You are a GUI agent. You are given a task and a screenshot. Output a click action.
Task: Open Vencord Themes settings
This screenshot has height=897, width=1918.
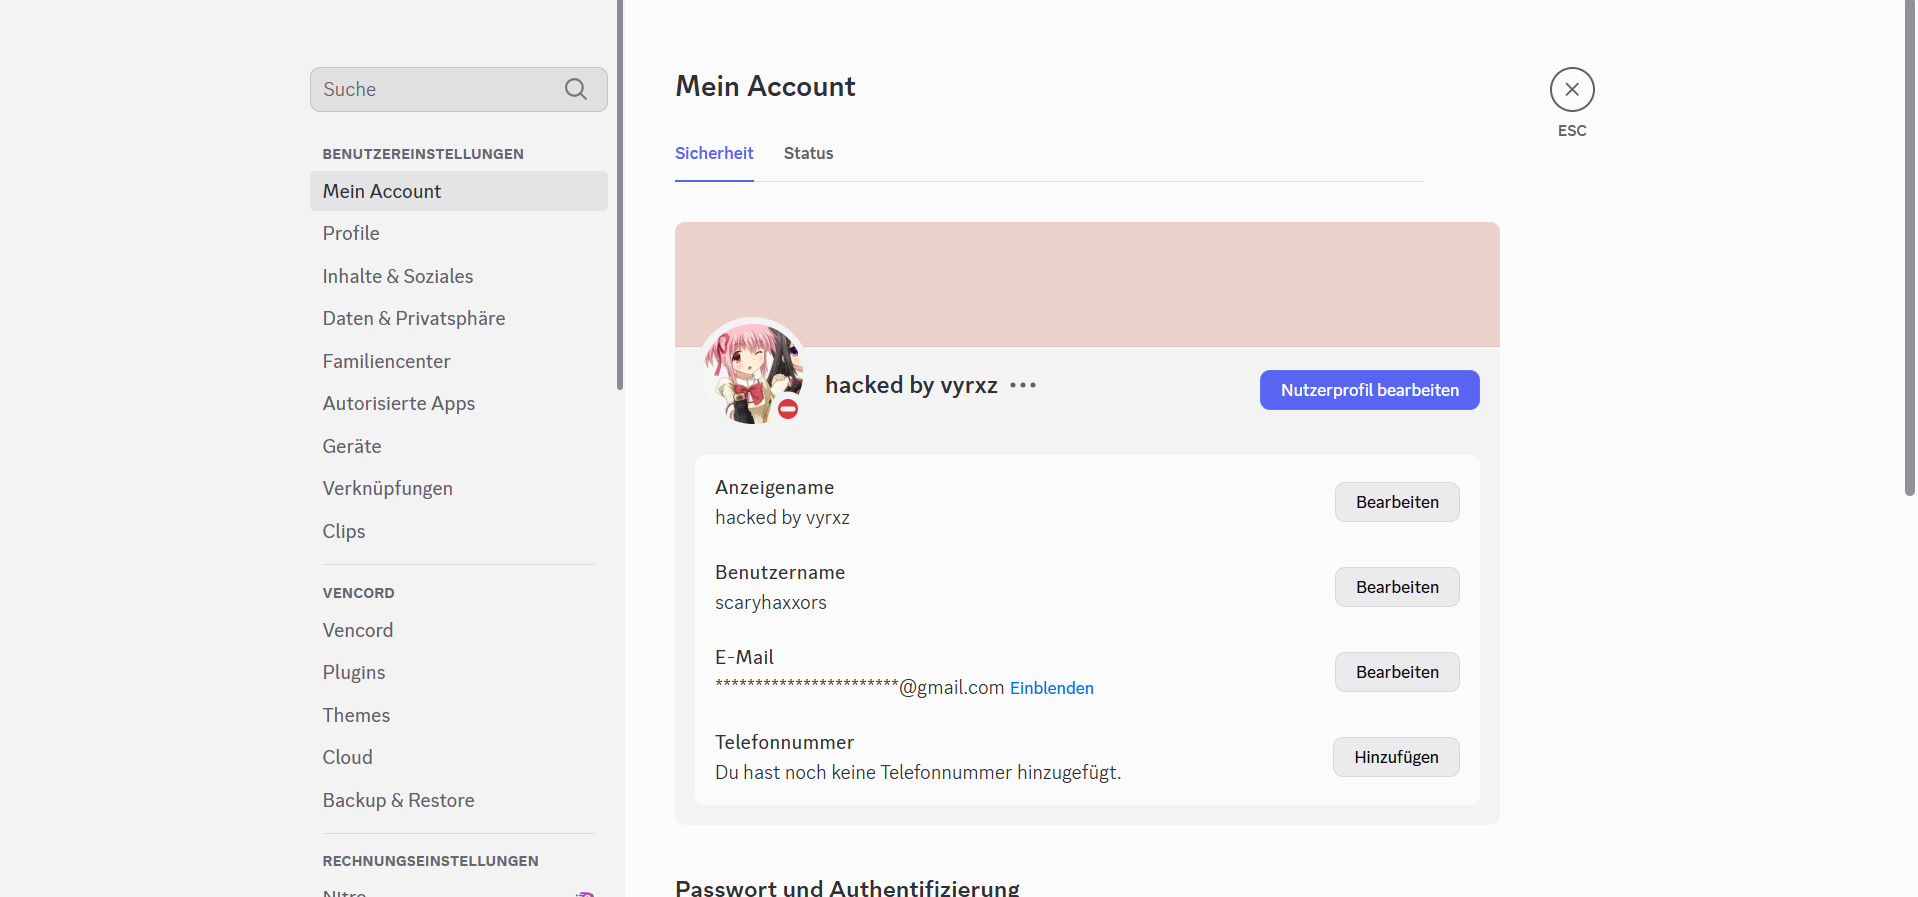356,715
